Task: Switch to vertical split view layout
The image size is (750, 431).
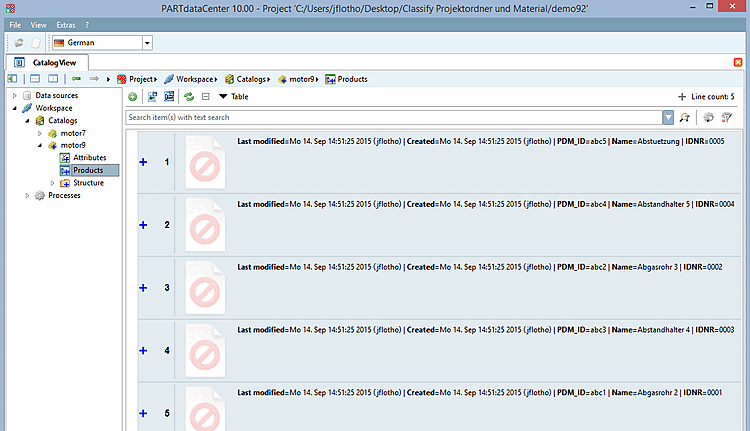Action: tap(53, 79)
